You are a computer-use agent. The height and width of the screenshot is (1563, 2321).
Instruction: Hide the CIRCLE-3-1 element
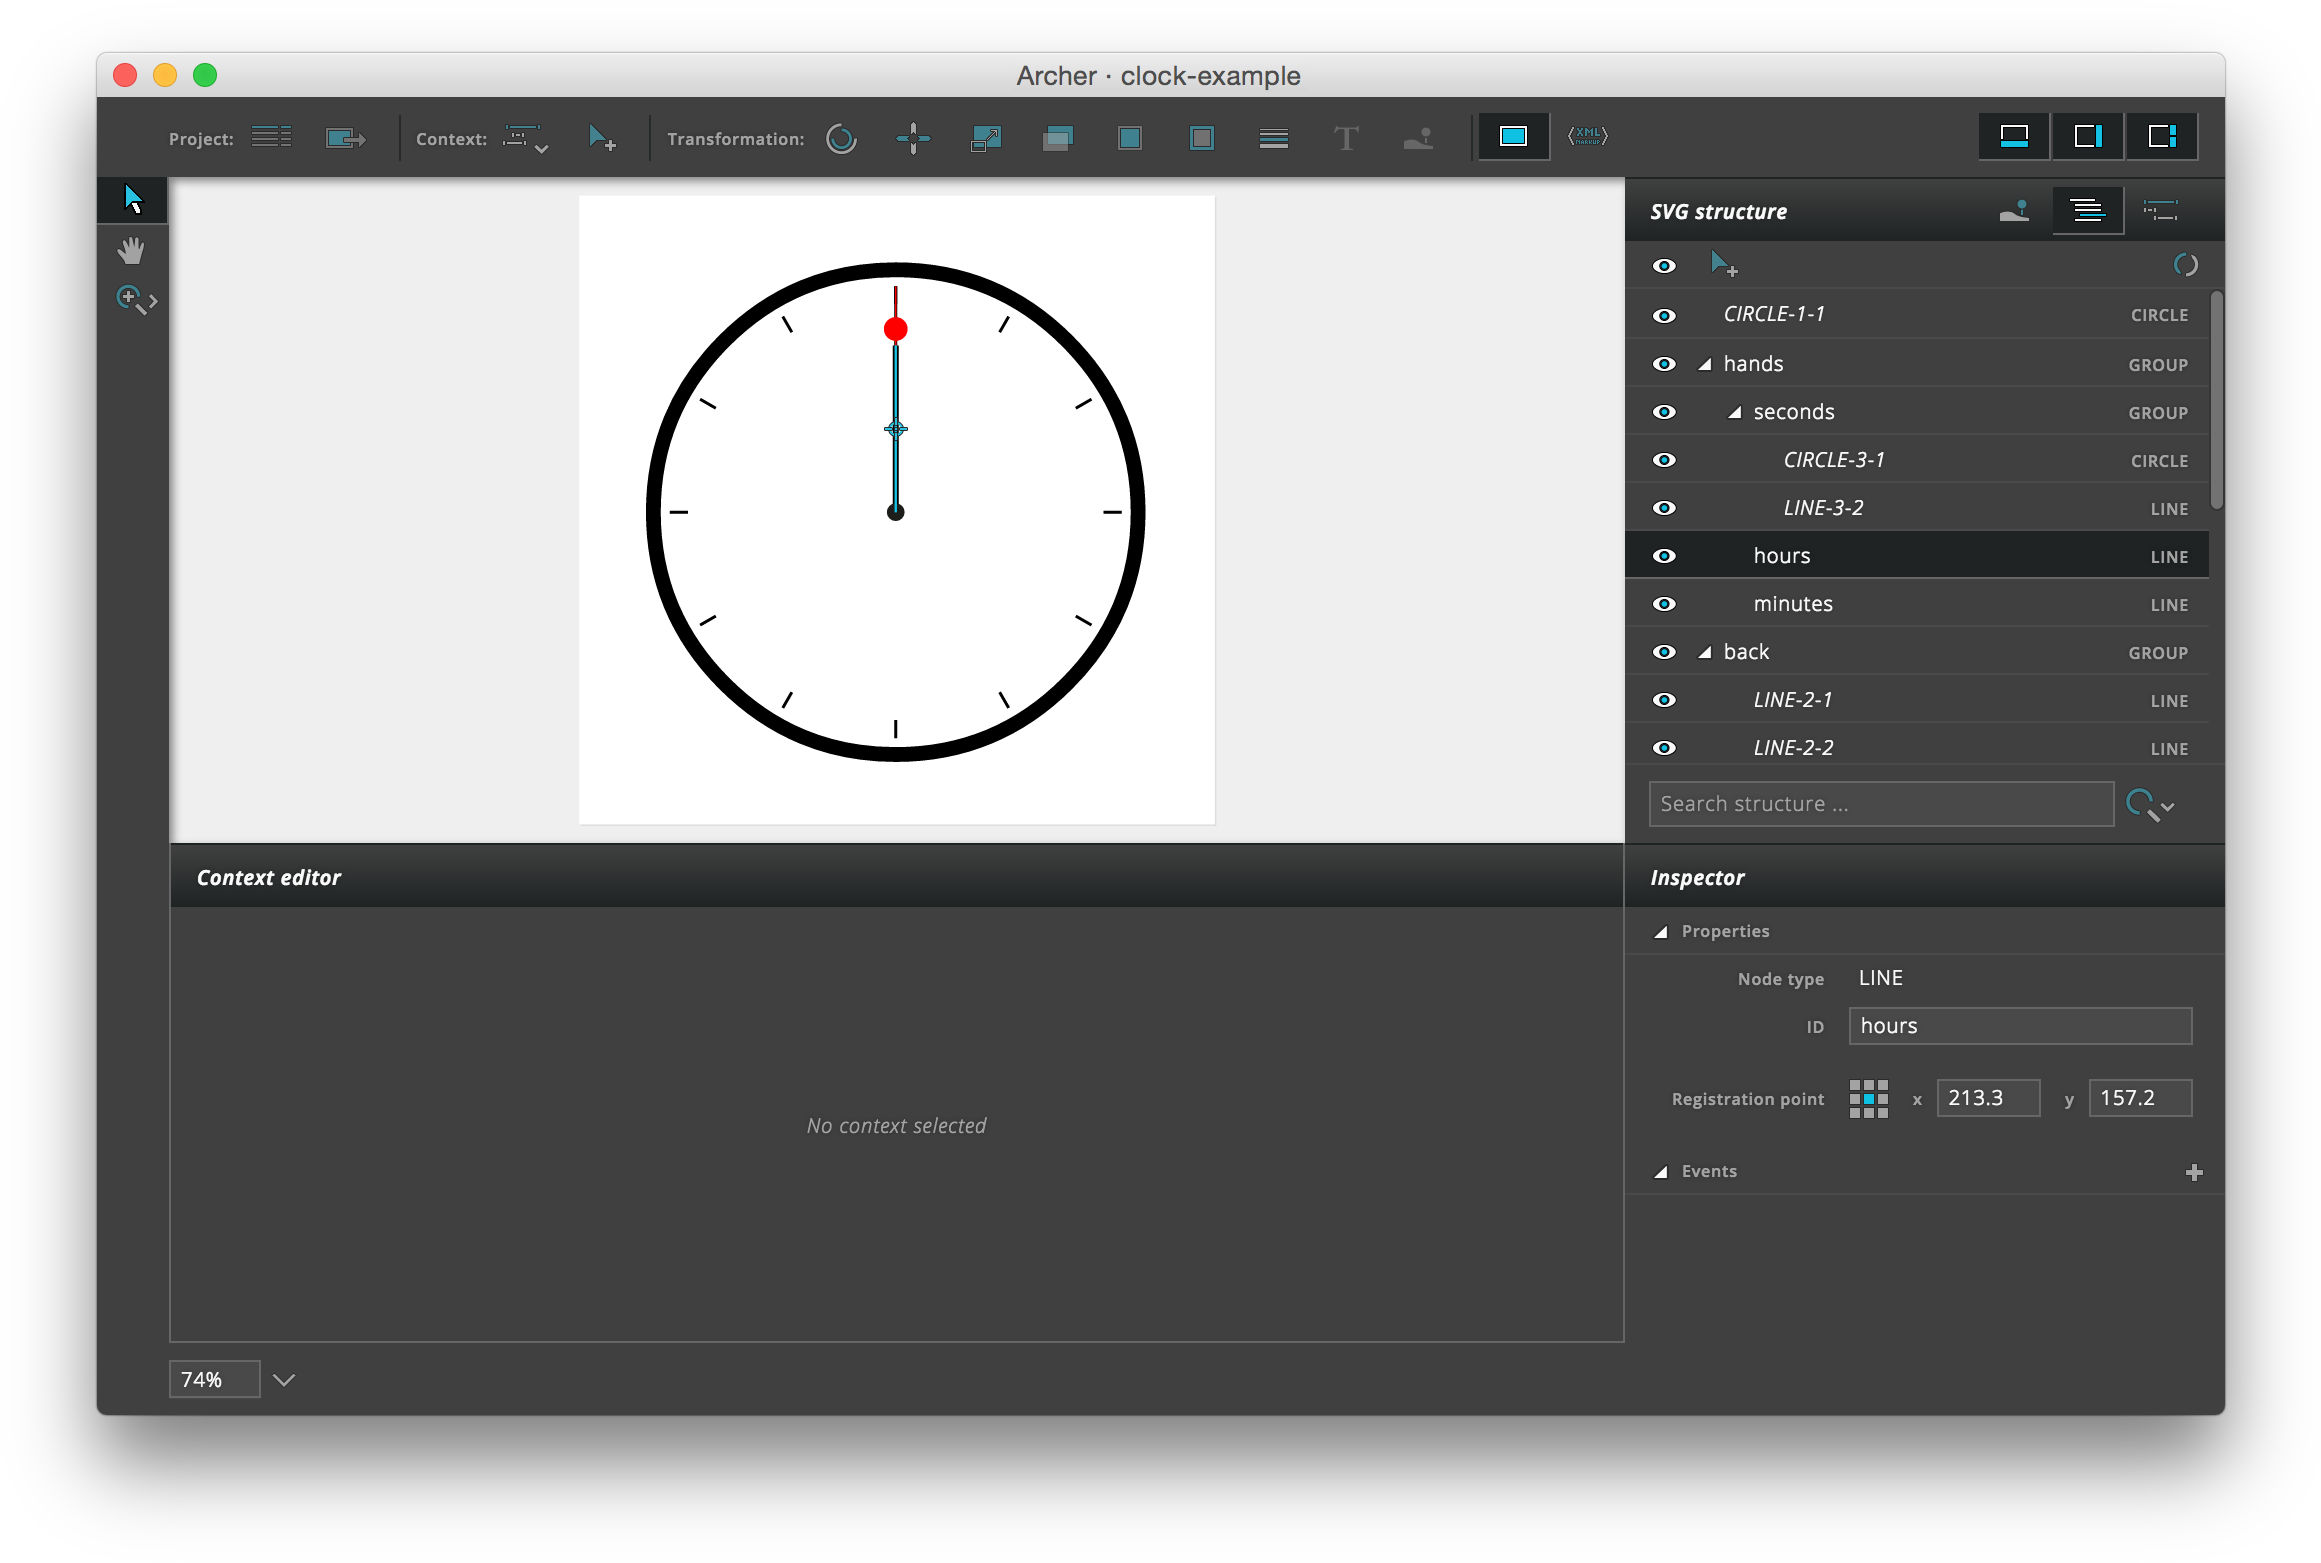[1664, 460]
